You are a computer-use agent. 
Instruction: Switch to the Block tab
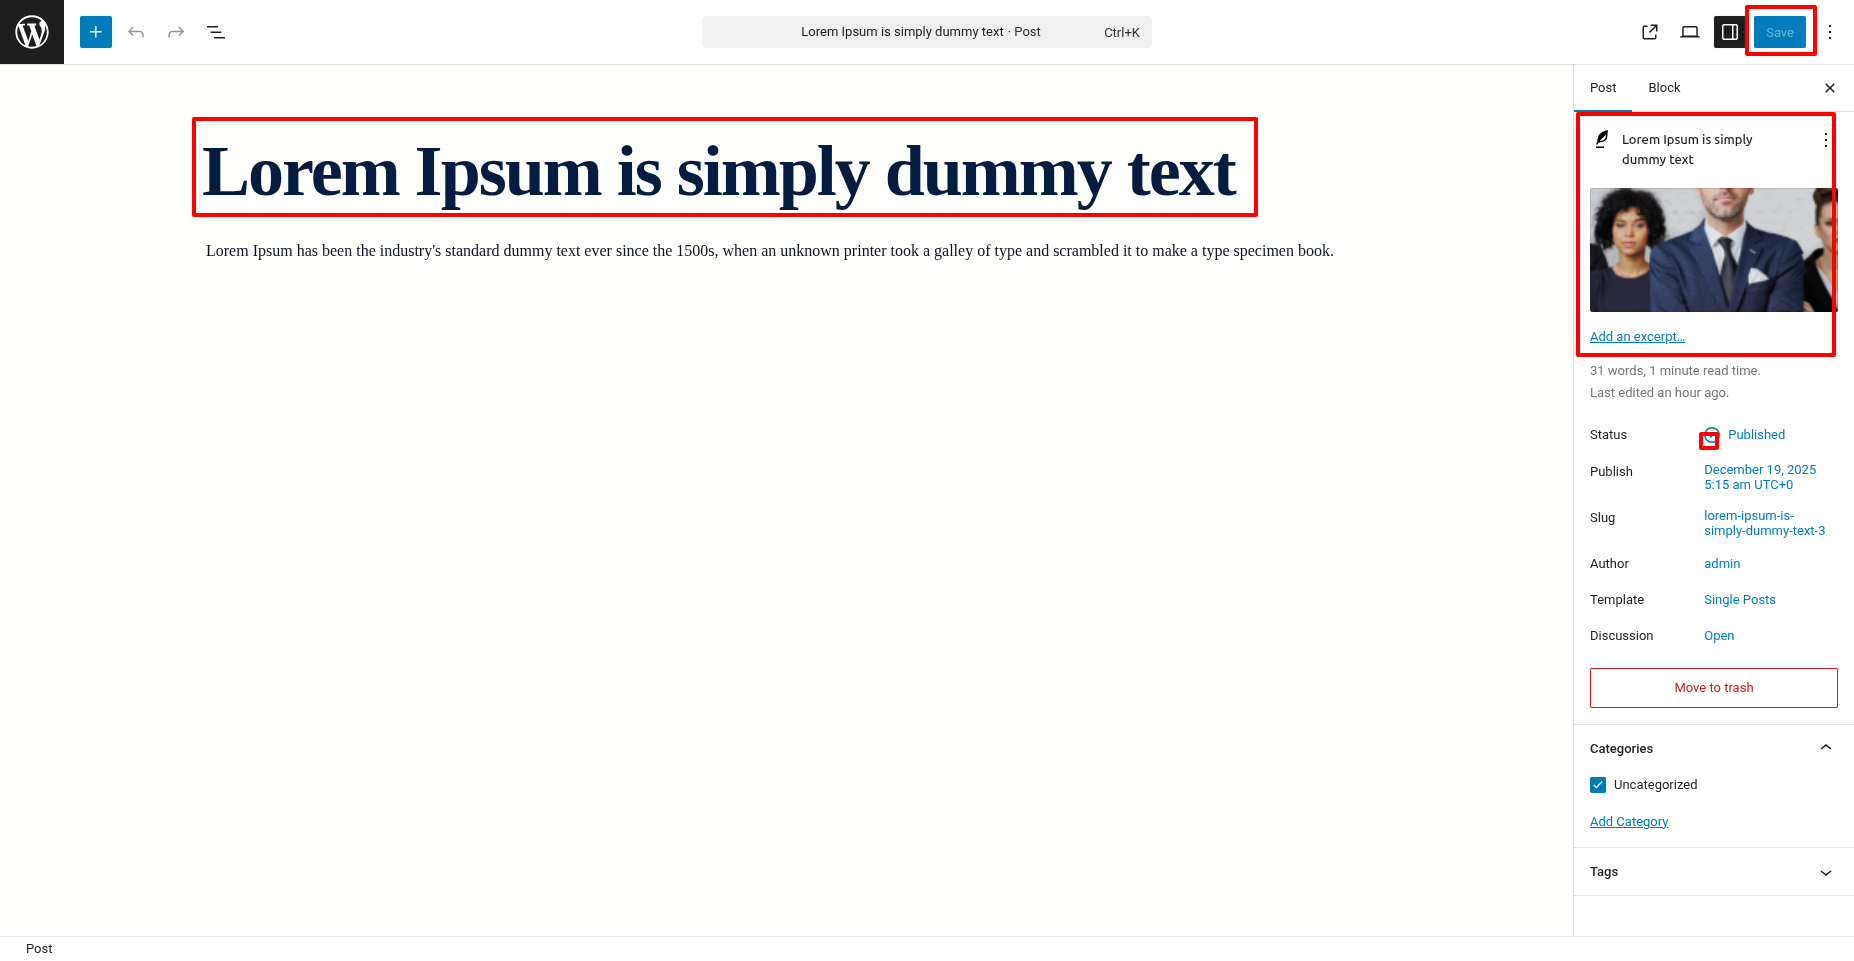[x=1664, y=88]
